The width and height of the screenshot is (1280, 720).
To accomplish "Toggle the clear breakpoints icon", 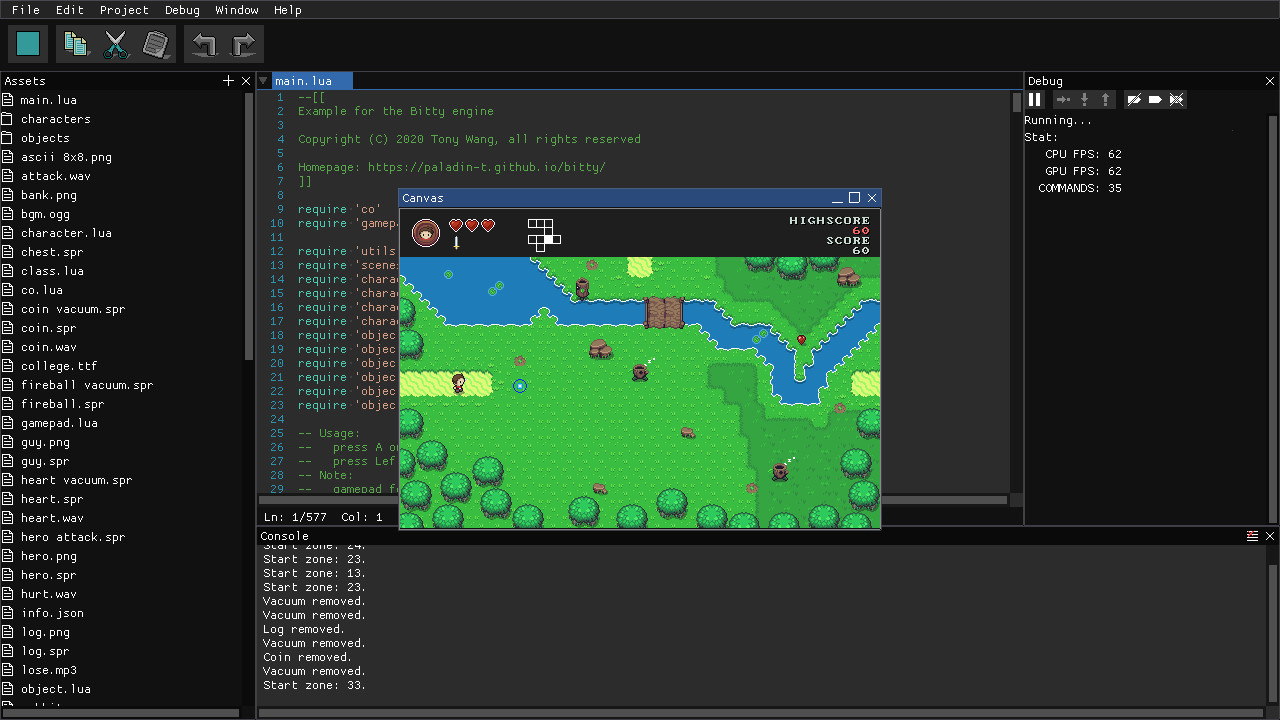I will coord(1176,99).
